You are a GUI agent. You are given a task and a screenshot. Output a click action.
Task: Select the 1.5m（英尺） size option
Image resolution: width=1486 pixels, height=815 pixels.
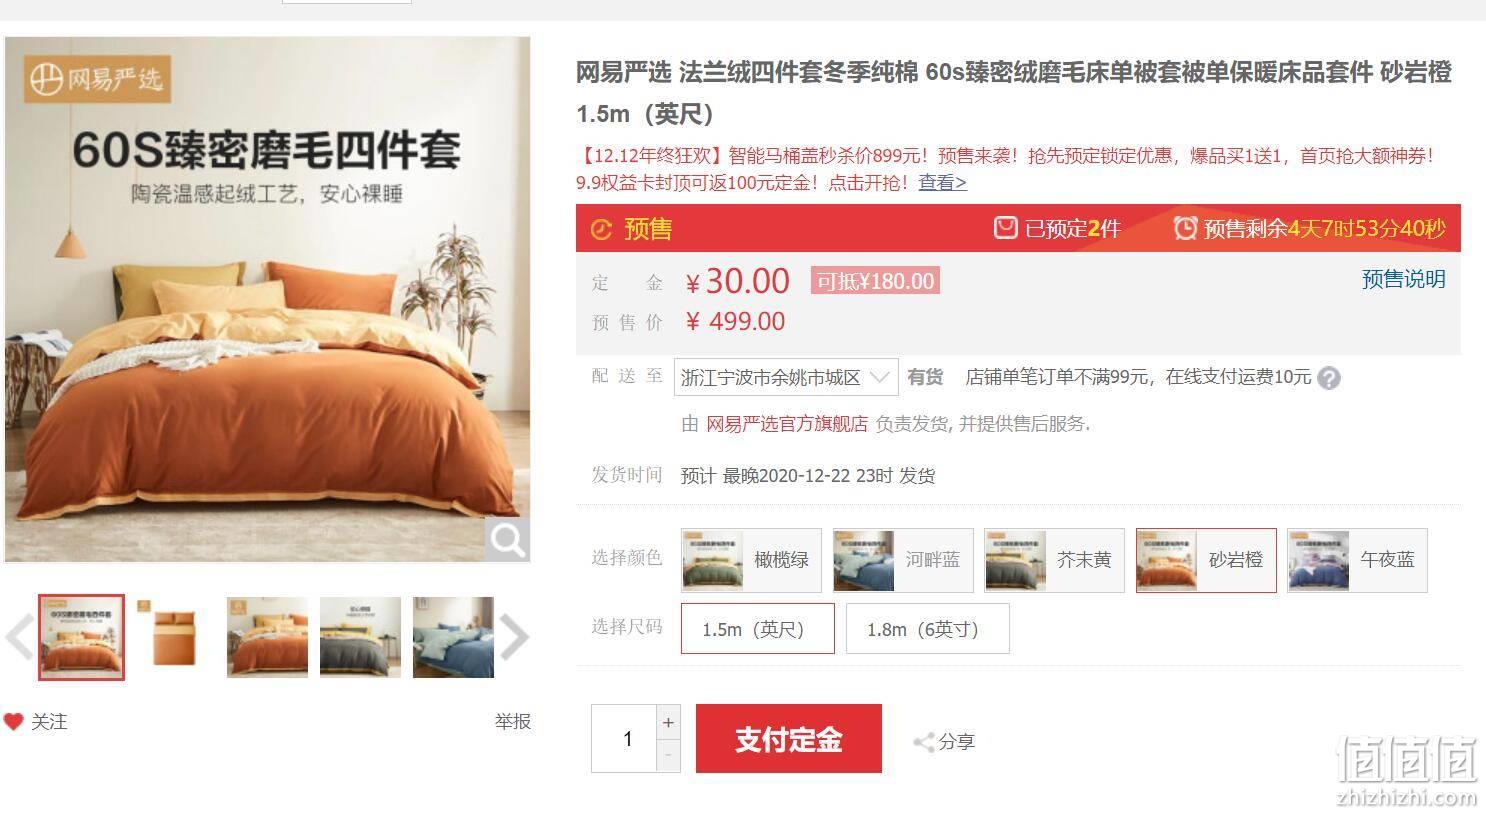pyautogui.click(x=758, y=629)
